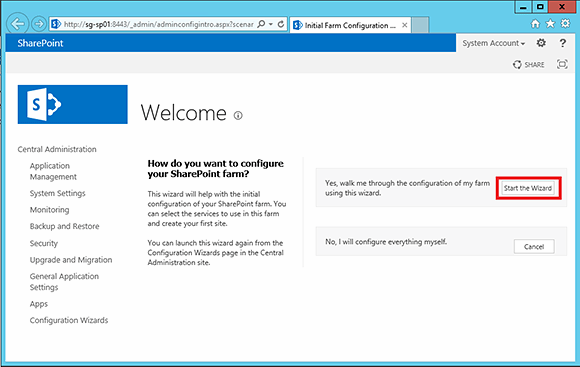Select the Initial Farm Configuration tab

(350, 25)
